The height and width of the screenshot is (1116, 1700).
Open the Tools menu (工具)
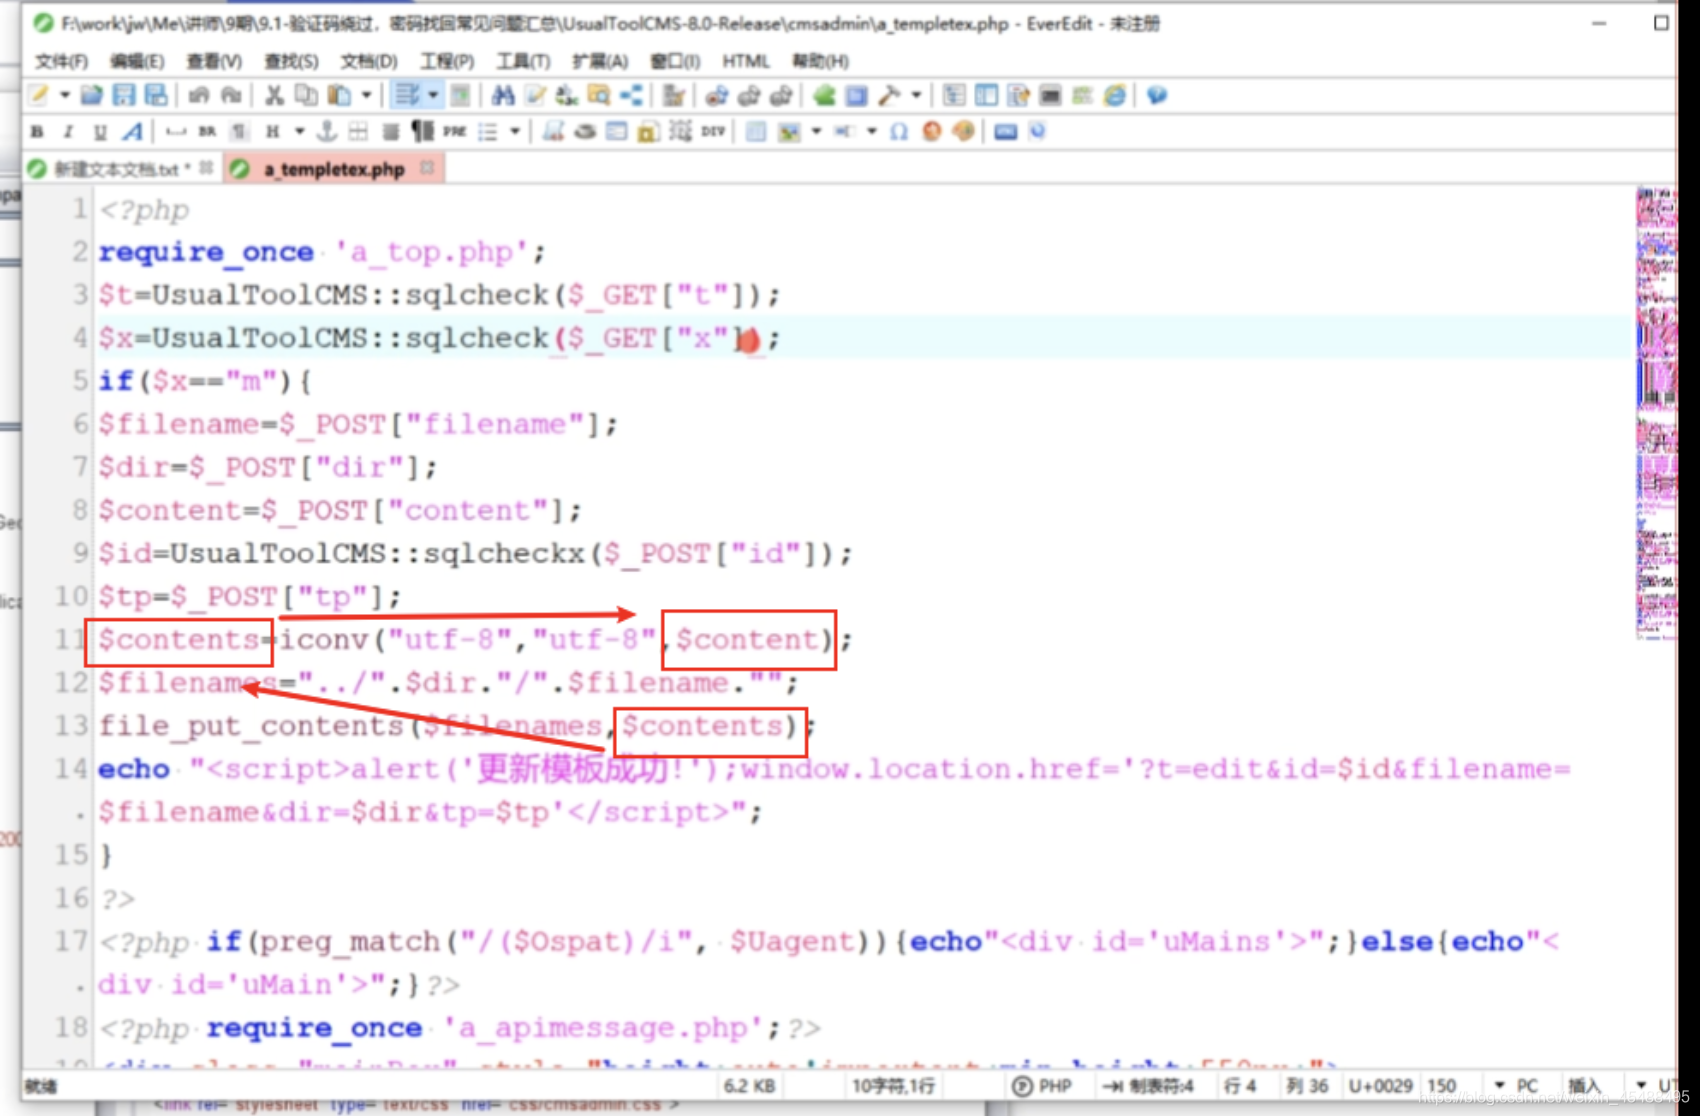[523, 61]
